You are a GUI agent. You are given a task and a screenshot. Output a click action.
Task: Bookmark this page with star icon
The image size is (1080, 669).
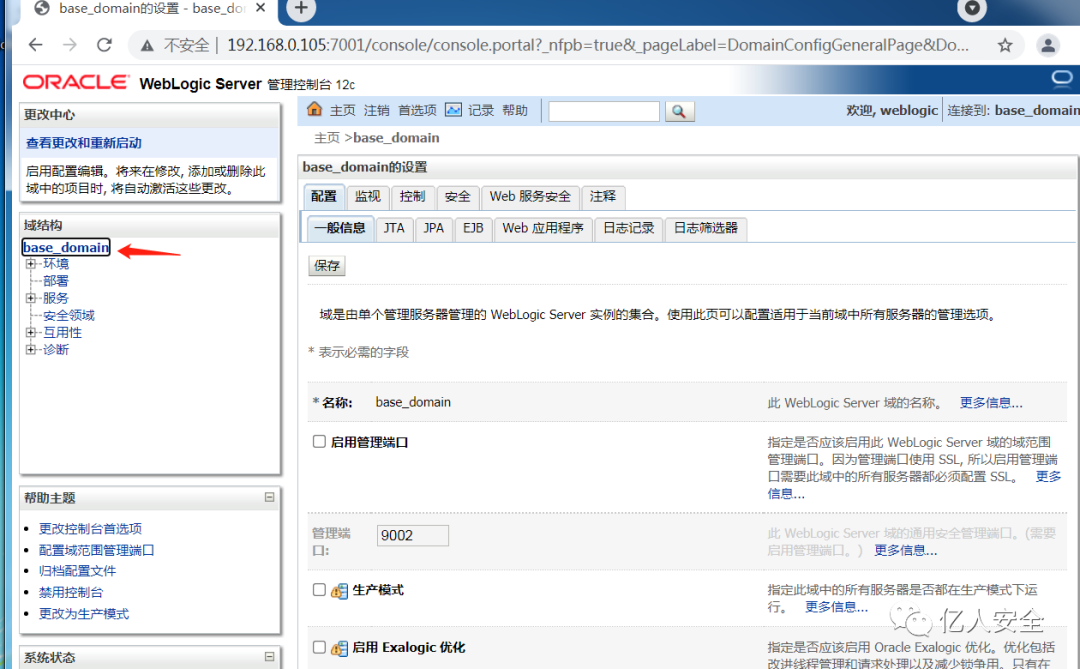[1005, 45]
